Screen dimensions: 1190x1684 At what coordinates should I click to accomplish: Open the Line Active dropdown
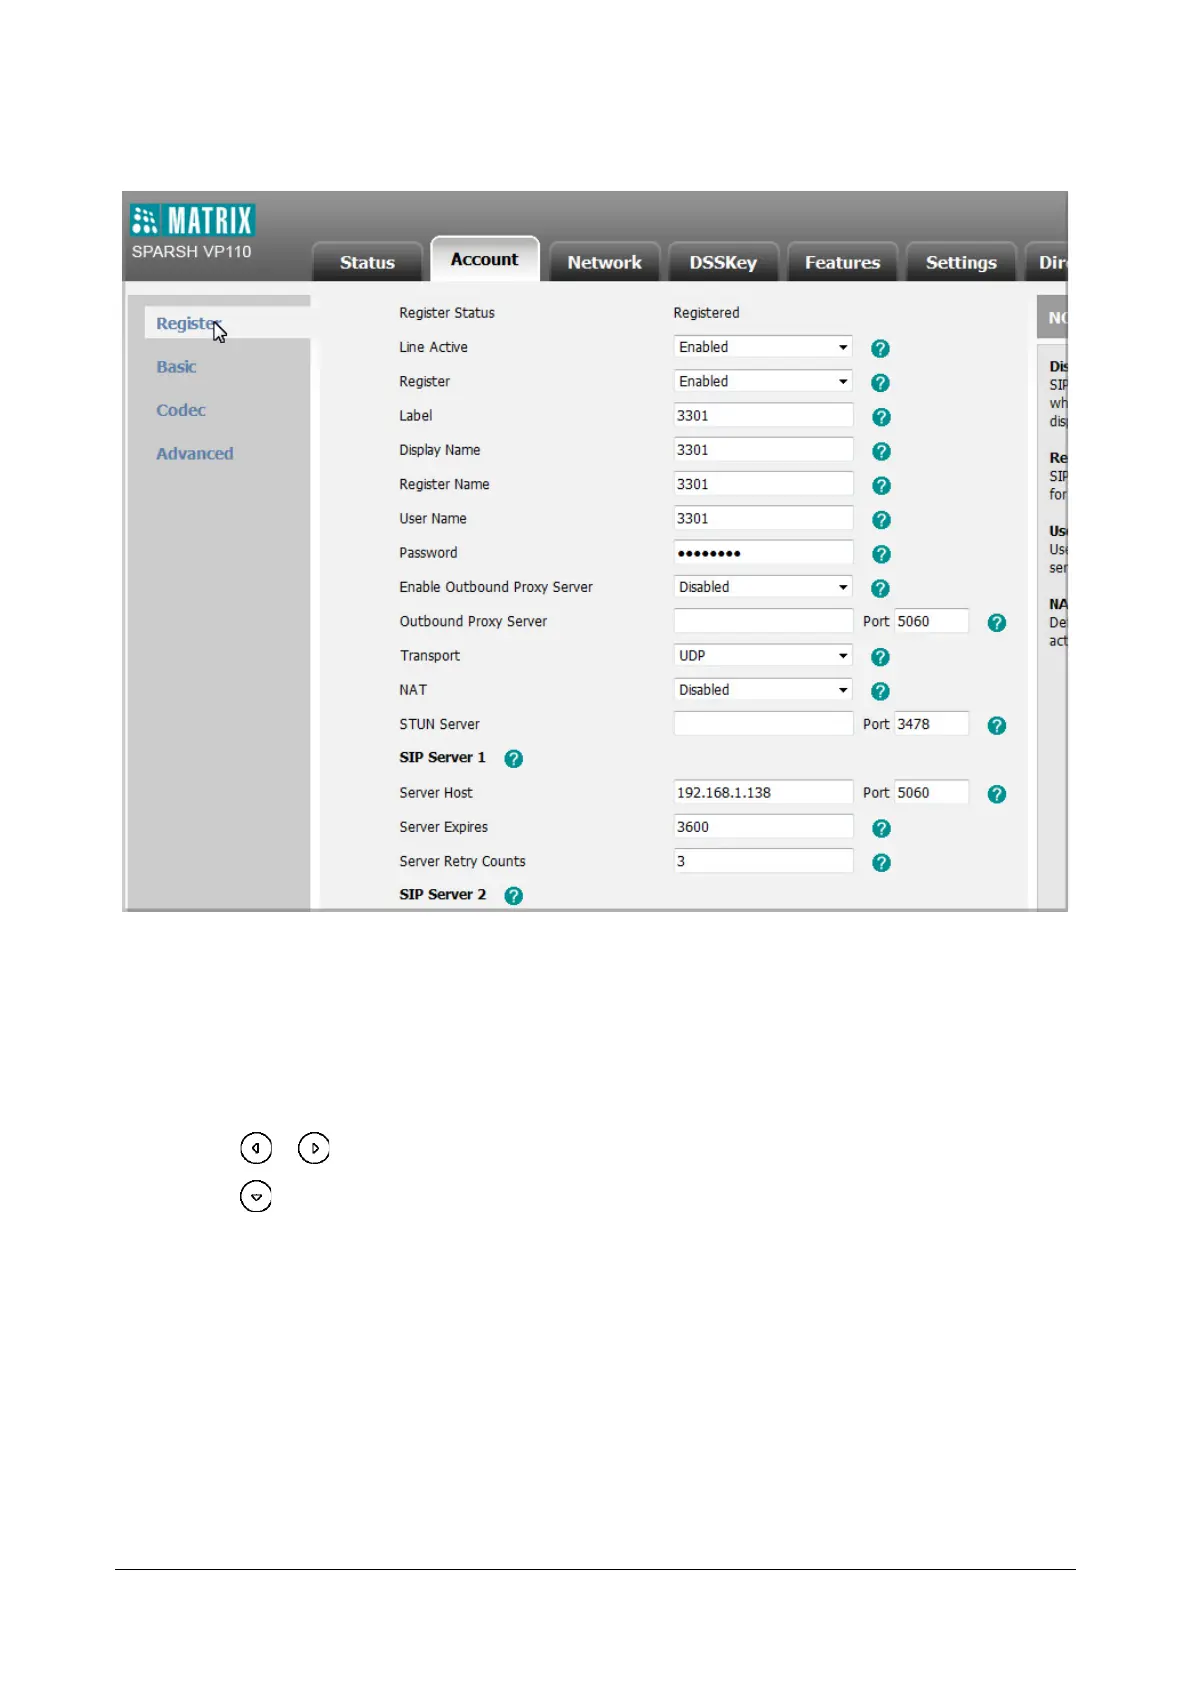point(763,347)
